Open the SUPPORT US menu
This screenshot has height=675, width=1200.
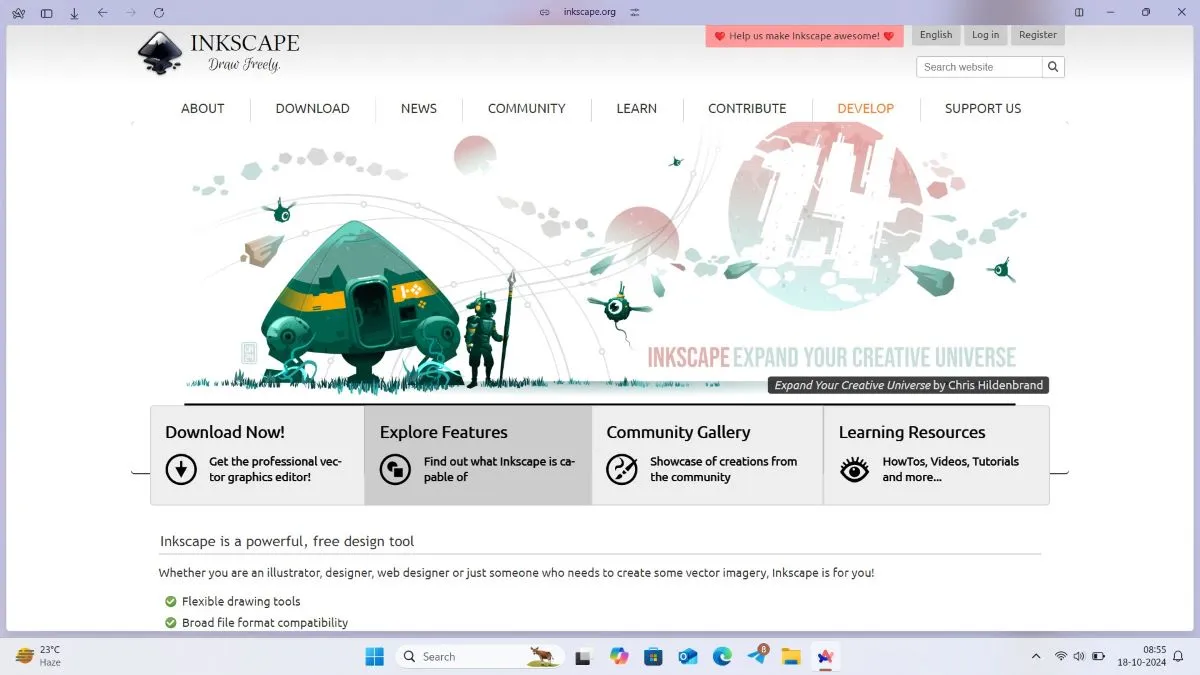coord(983,108)
